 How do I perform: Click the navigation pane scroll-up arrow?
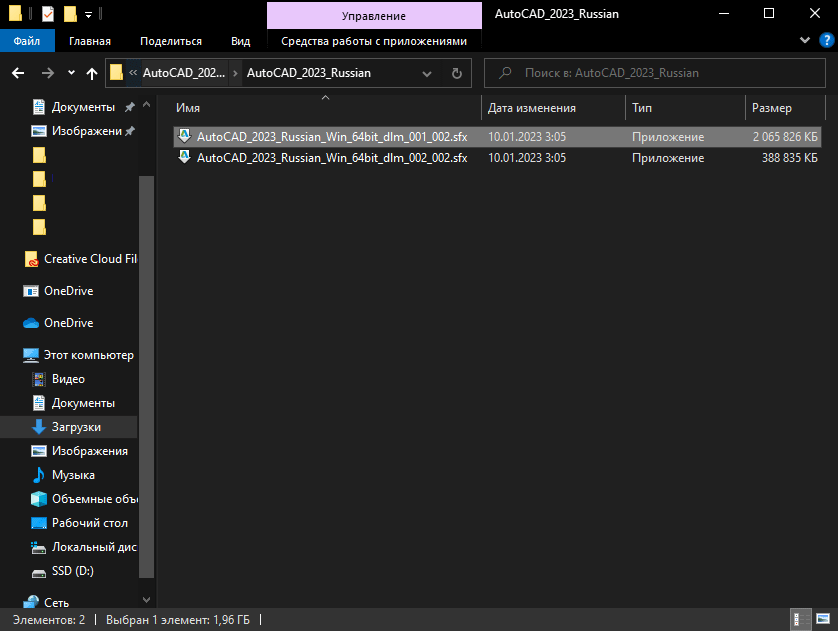click(x=146, y=105)
